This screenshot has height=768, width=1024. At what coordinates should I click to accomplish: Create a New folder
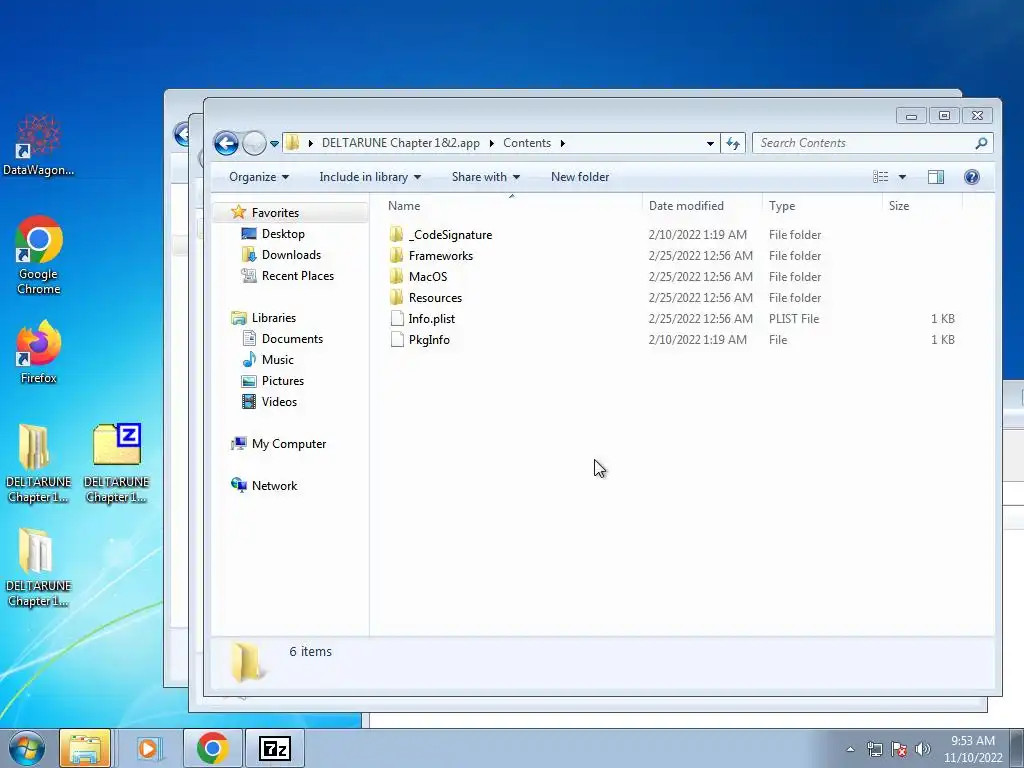click(x=580, y=177)
